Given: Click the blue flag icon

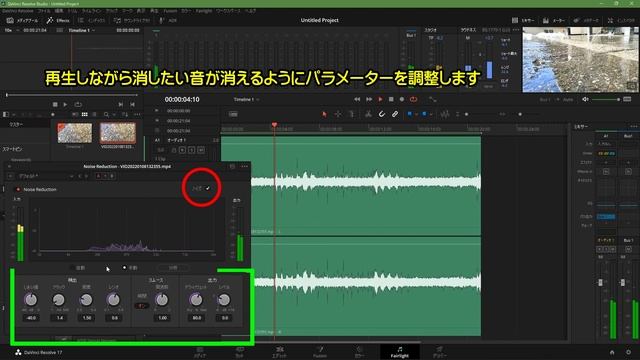Looking at the screenshot, I should coord(409,114).
